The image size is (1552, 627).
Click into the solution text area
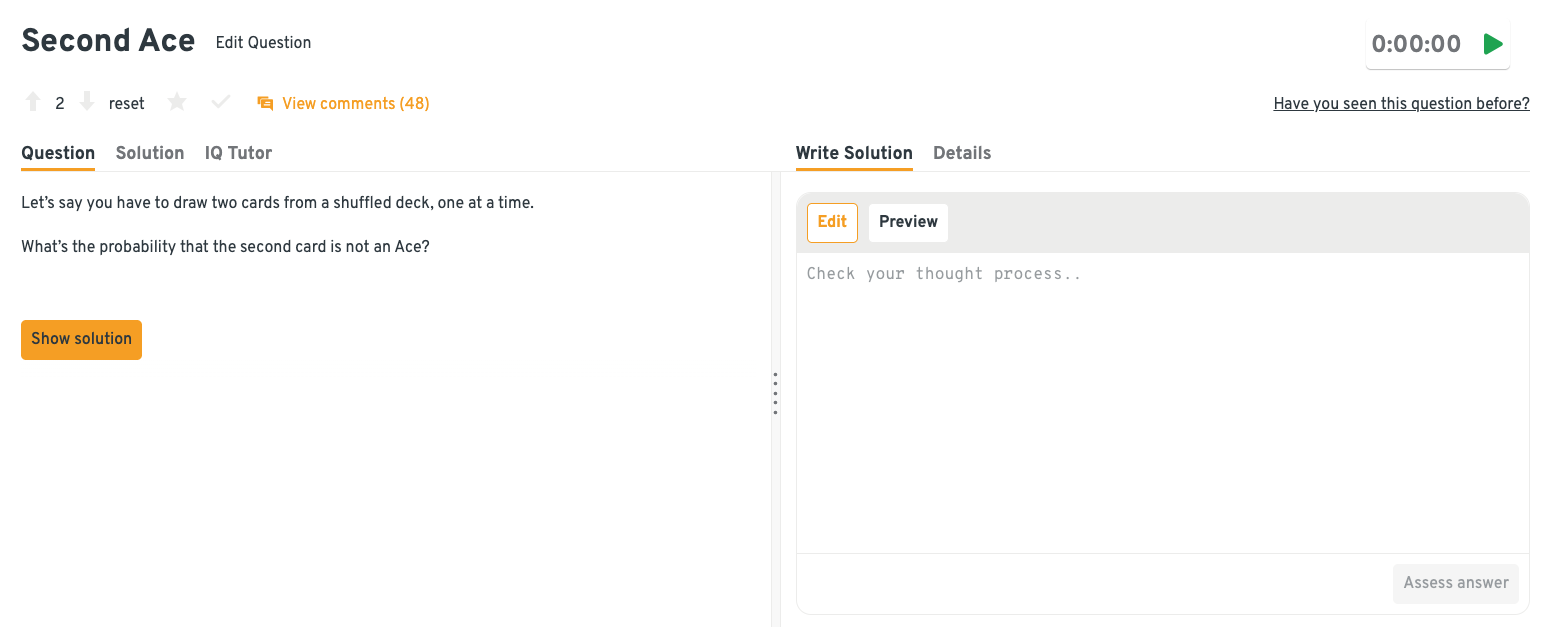pyautogui.click(x=1162, y=400)
